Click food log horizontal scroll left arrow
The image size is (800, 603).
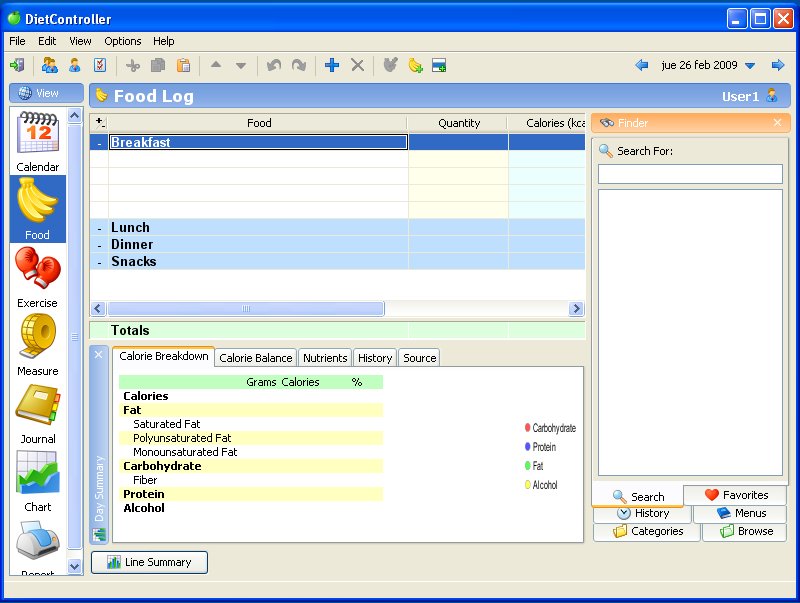[x=98, y=308]
